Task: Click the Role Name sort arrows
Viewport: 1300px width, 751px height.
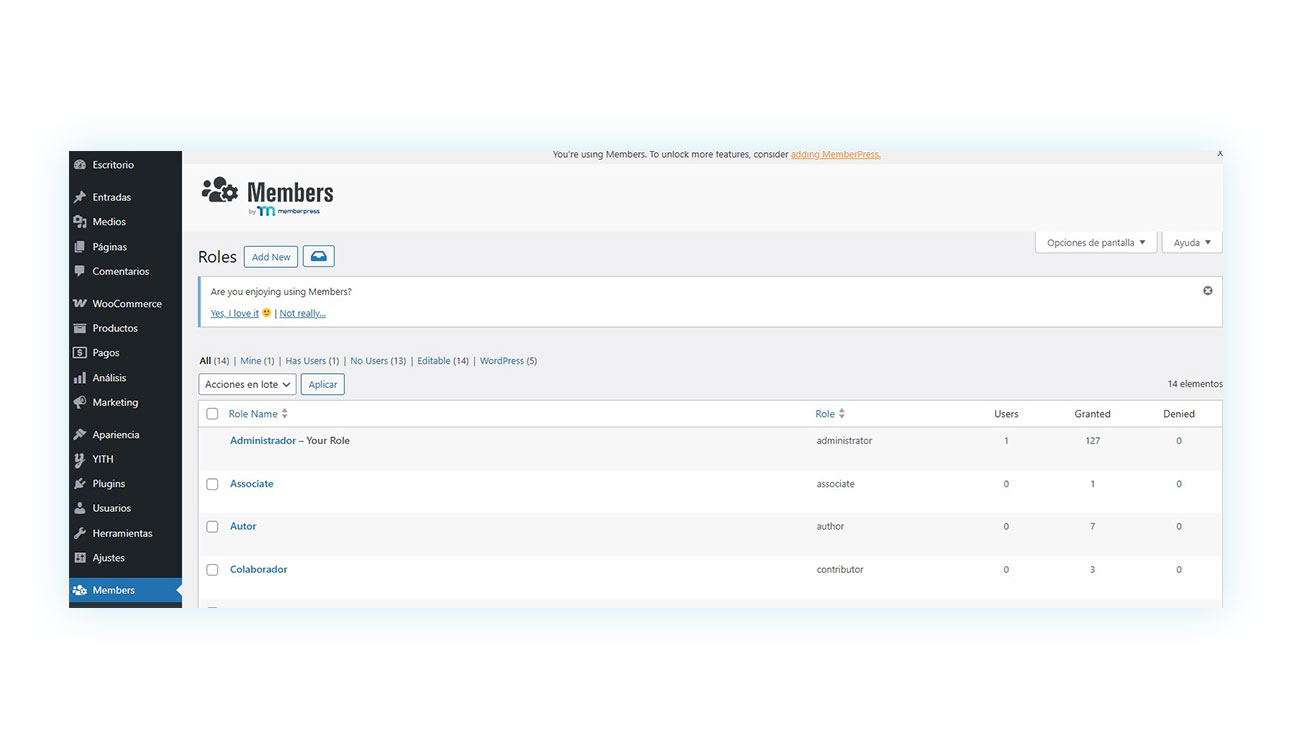Action: point(285,414)
